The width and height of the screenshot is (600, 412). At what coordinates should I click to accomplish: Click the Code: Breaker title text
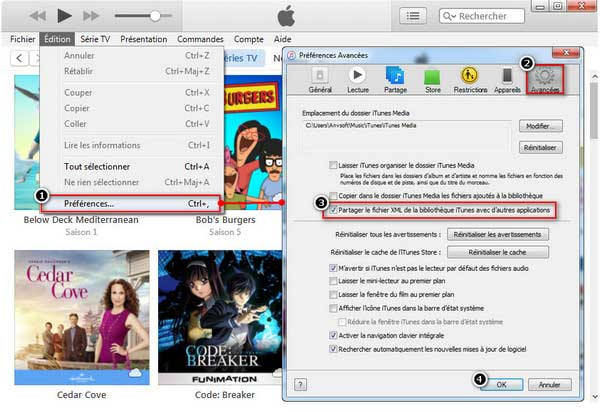click(x=225, y=395)
